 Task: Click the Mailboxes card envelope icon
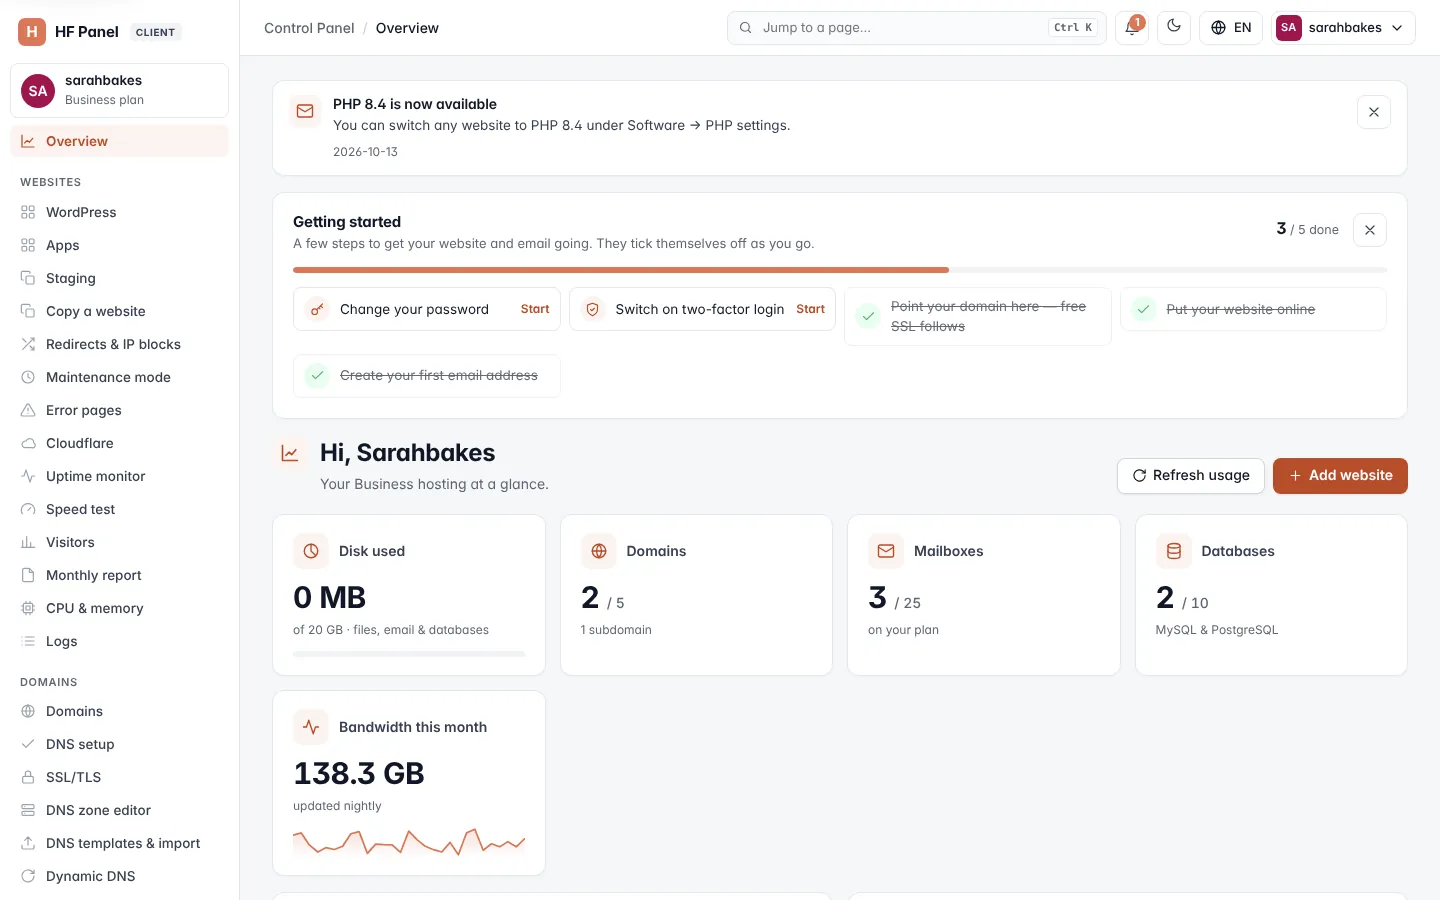(x=886, y=551)
